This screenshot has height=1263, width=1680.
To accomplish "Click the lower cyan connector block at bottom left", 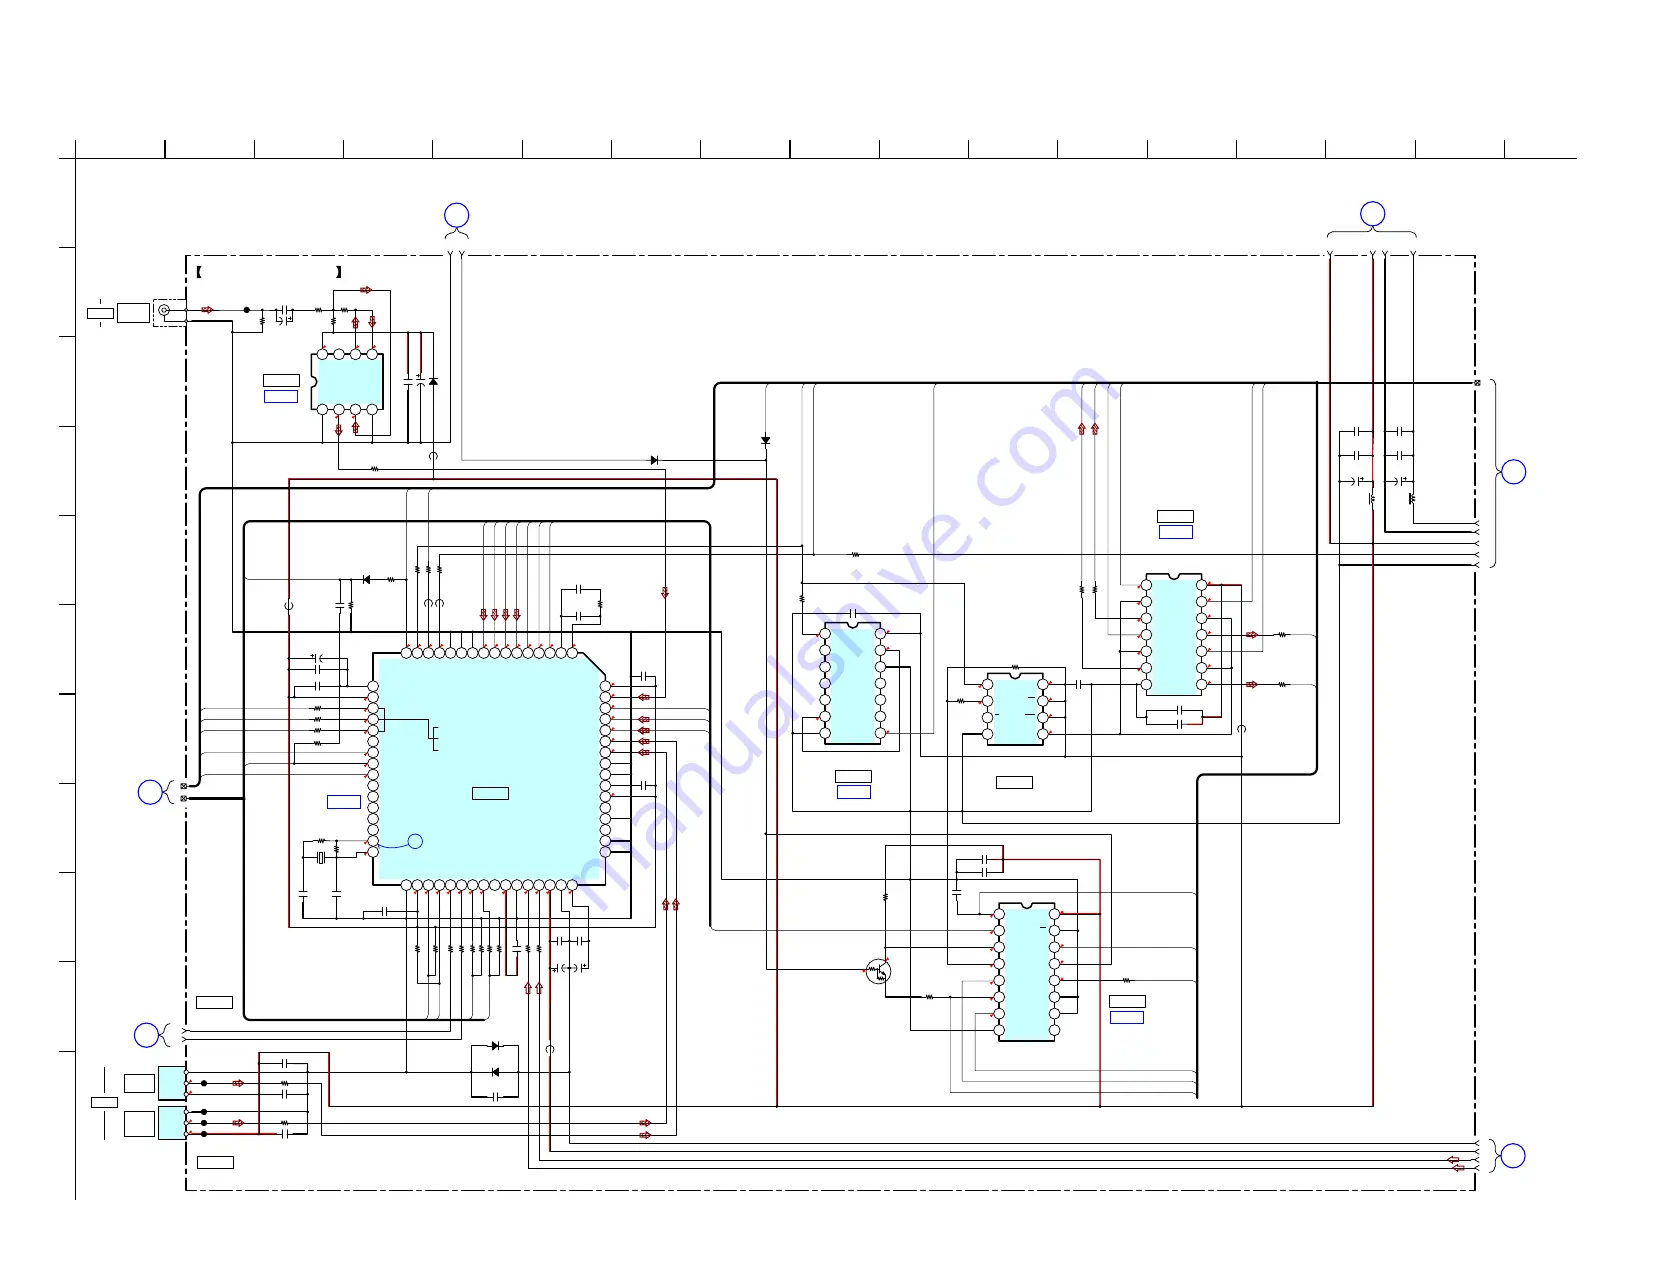I will pos(172,1123).
